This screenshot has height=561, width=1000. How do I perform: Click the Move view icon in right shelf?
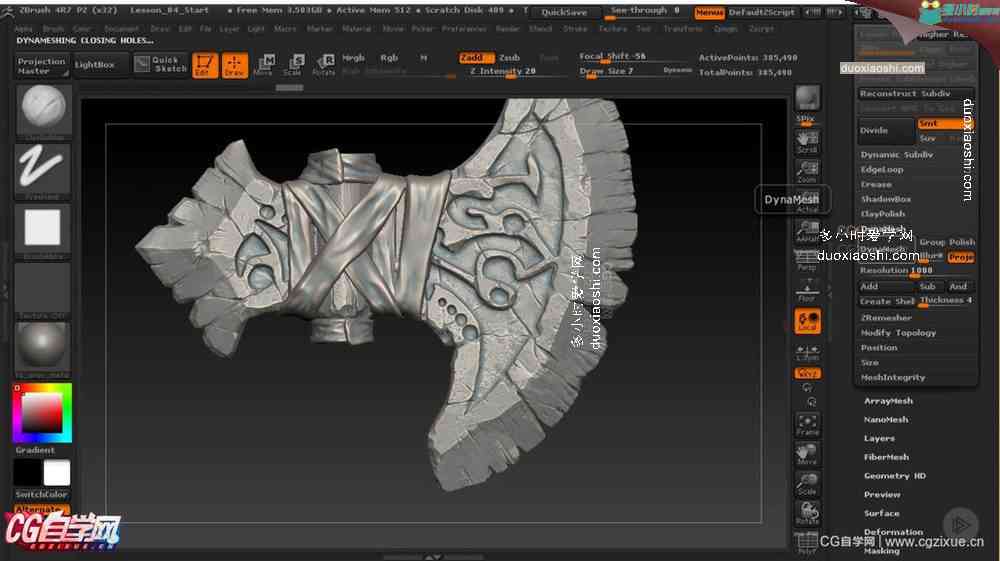click(x=807, y=454)
